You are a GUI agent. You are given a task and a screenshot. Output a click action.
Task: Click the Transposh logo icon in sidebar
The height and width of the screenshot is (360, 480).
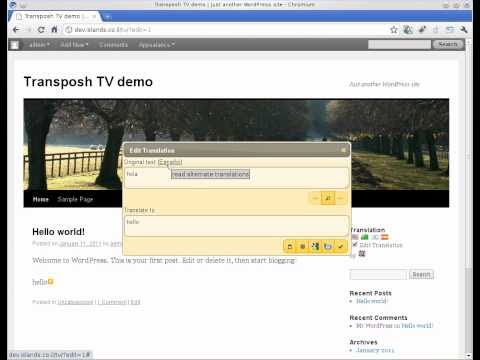click(362, 254)
